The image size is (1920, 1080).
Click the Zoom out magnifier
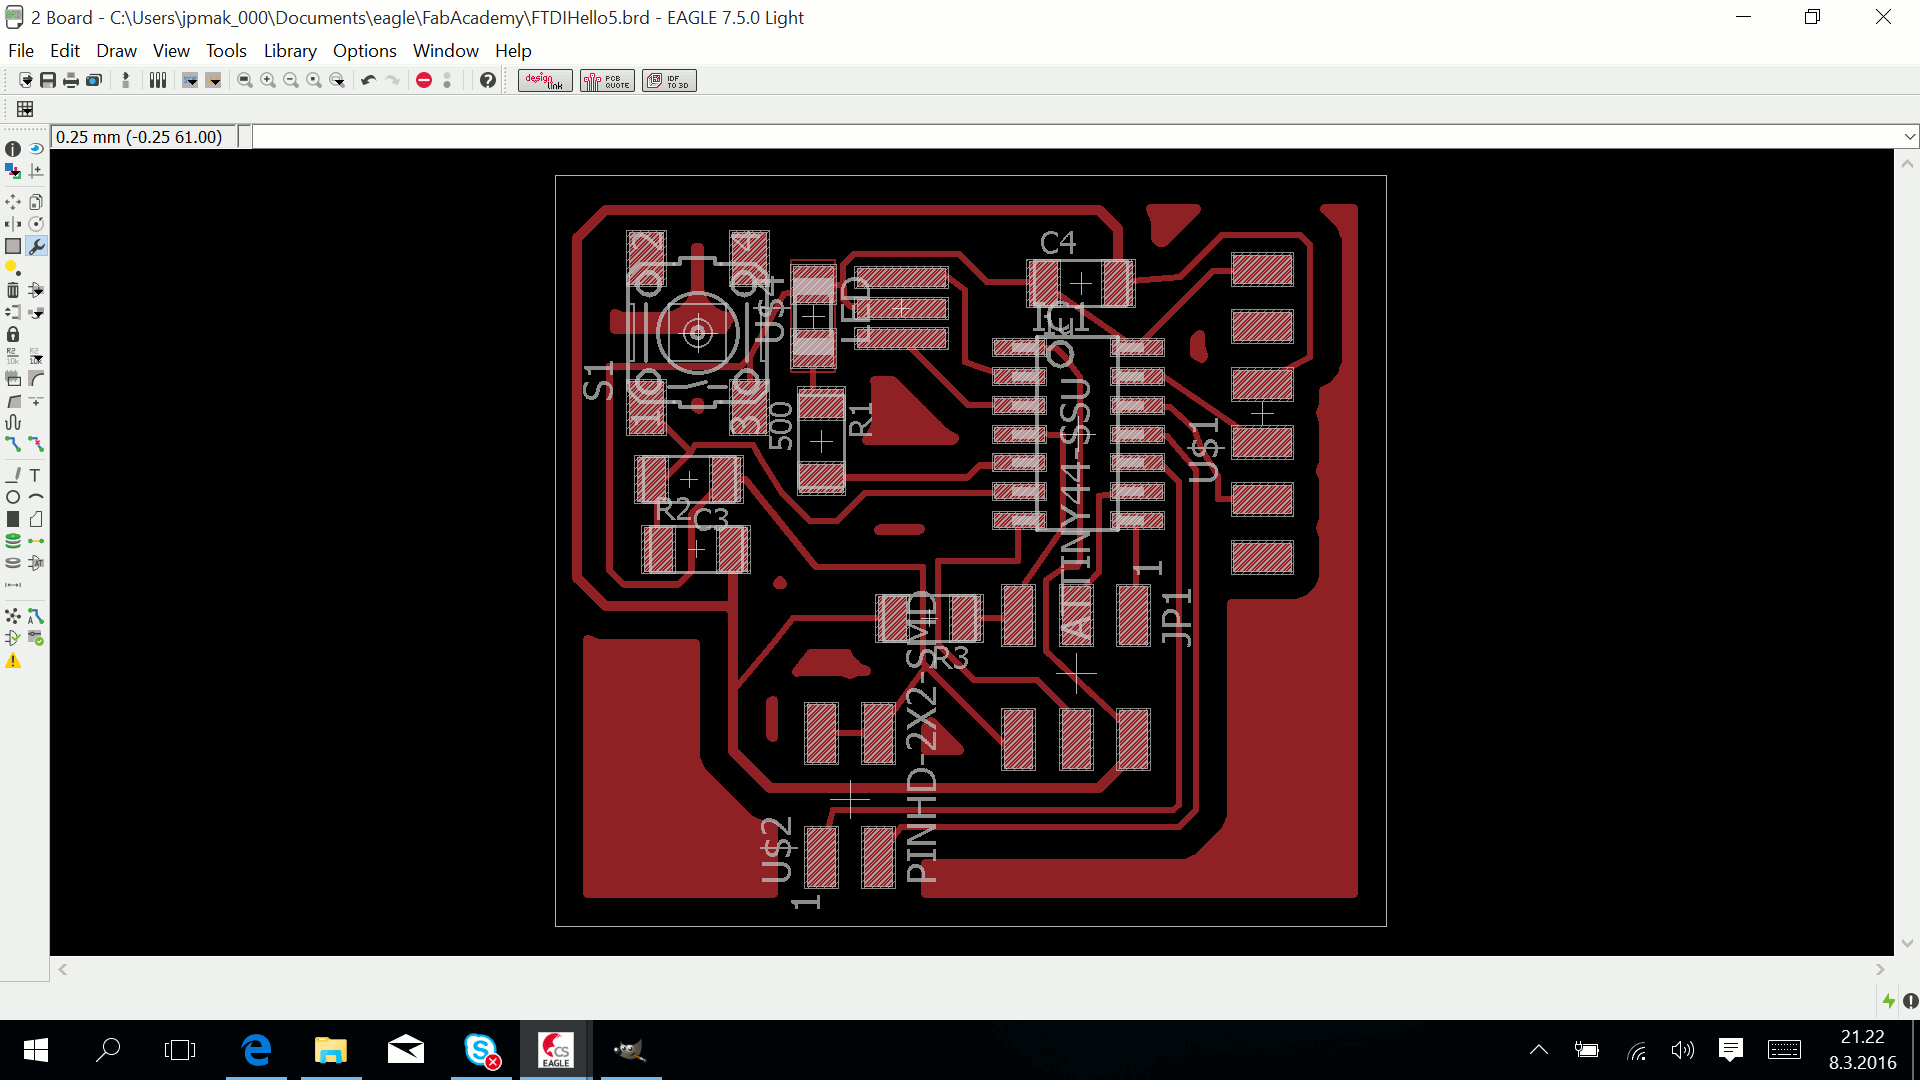[291, 80]
